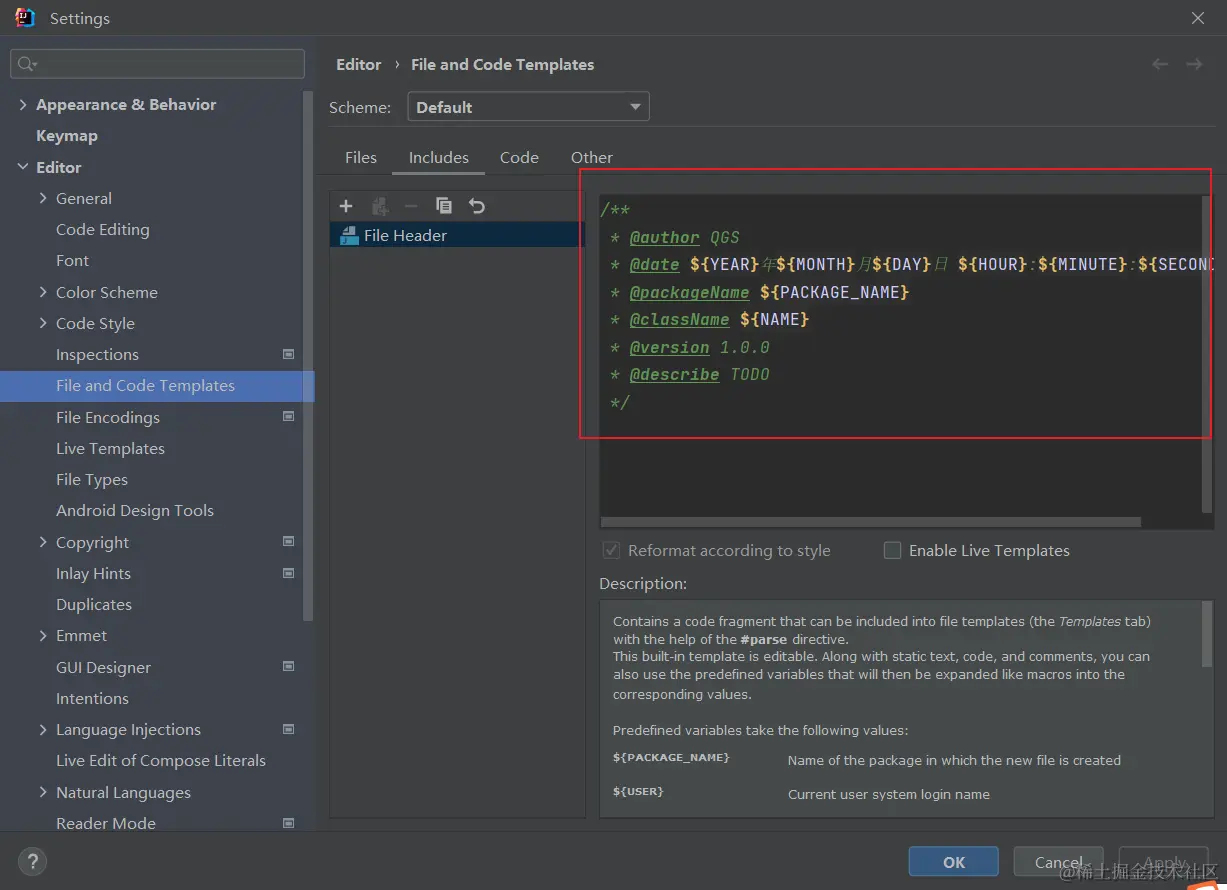The width and height of the screenshot is (1227, 890).
Task: Expand the Code Style node
Action: pyautogui.click(x=43, y=323)
